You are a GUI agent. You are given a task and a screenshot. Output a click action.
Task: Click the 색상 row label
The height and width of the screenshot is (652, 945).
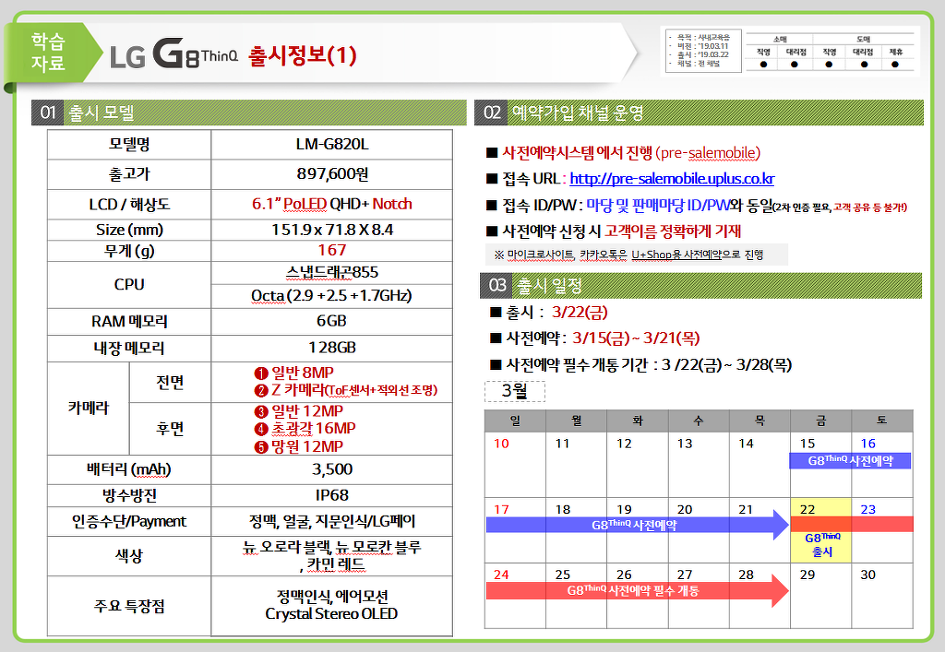[129, 556]
